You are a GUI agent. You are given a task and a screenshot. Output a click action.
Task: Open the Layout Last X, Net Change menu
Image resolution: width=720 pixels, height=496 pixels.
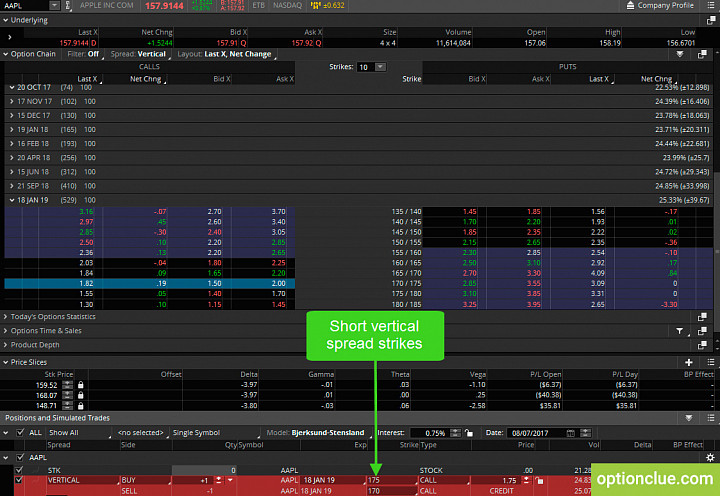pos(238,54)
